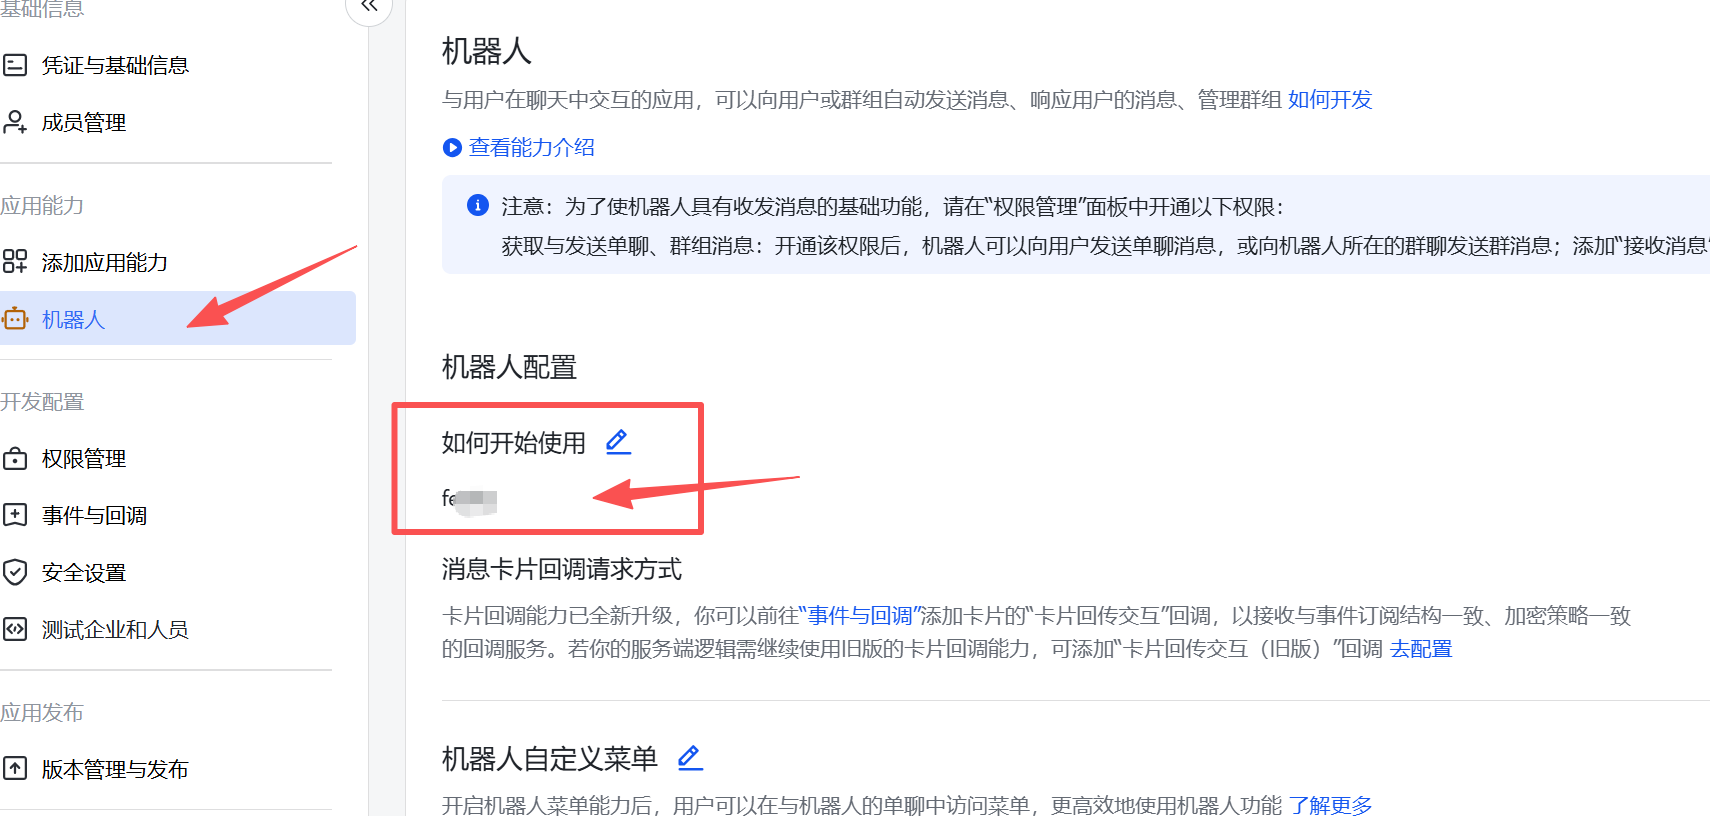Click the blurred 如何开始使用 description text

pos(470,499)
